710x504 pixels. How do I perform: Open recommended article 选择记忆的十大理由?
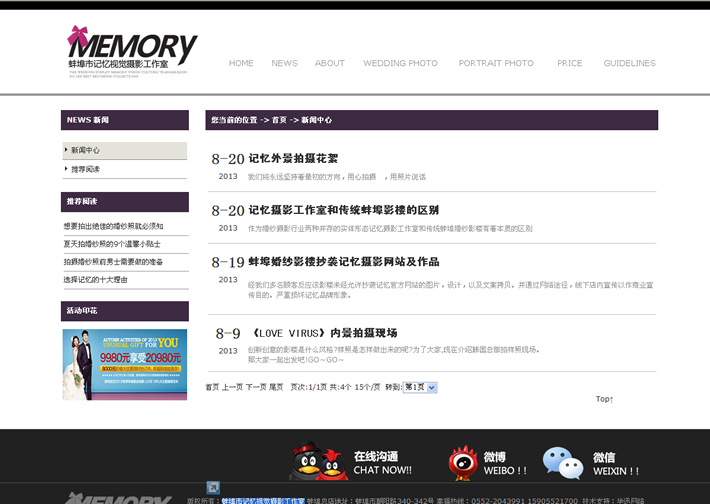tap(96, 279)
